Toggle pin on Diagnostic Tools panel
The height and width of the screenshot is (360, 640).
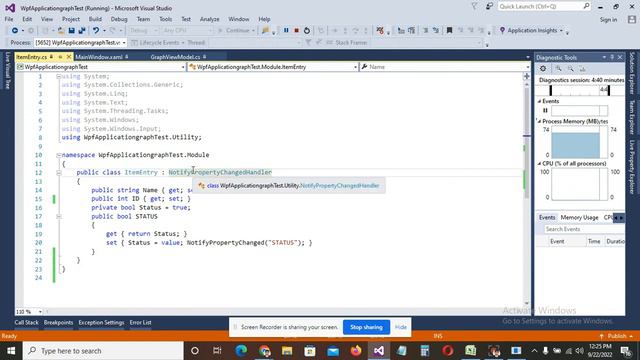click(612, 58)
